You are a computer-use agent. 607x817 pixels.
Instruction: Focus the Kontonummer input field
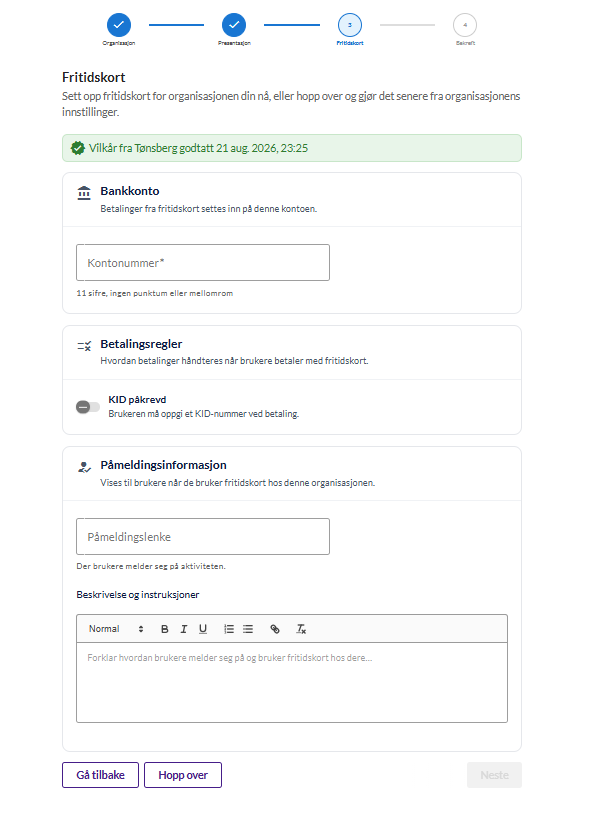tap(203, 263)
